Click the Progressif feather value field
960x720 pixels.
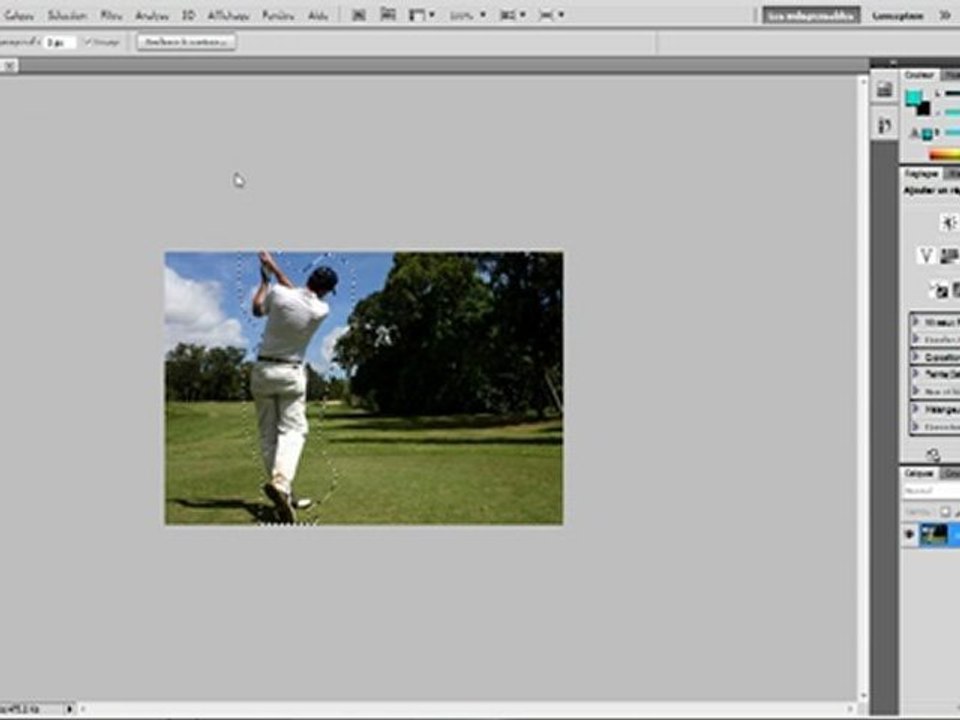[x=61, y=42]
